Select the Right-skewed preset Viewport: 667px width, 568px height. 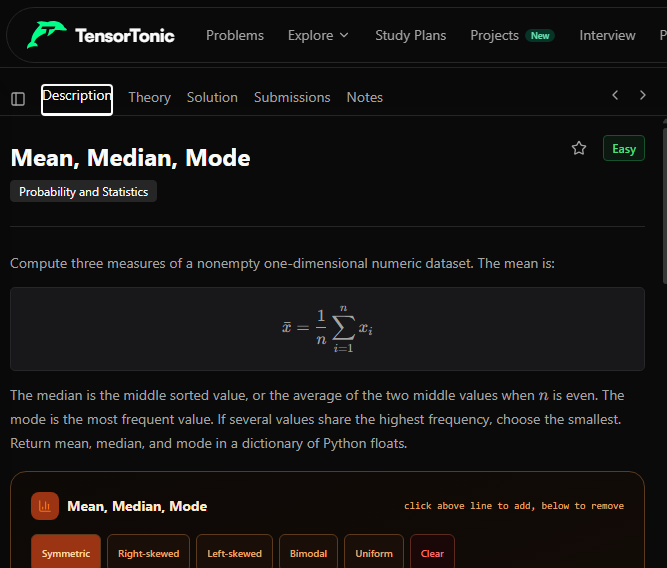pyautogui.click(x=148, y=553)
